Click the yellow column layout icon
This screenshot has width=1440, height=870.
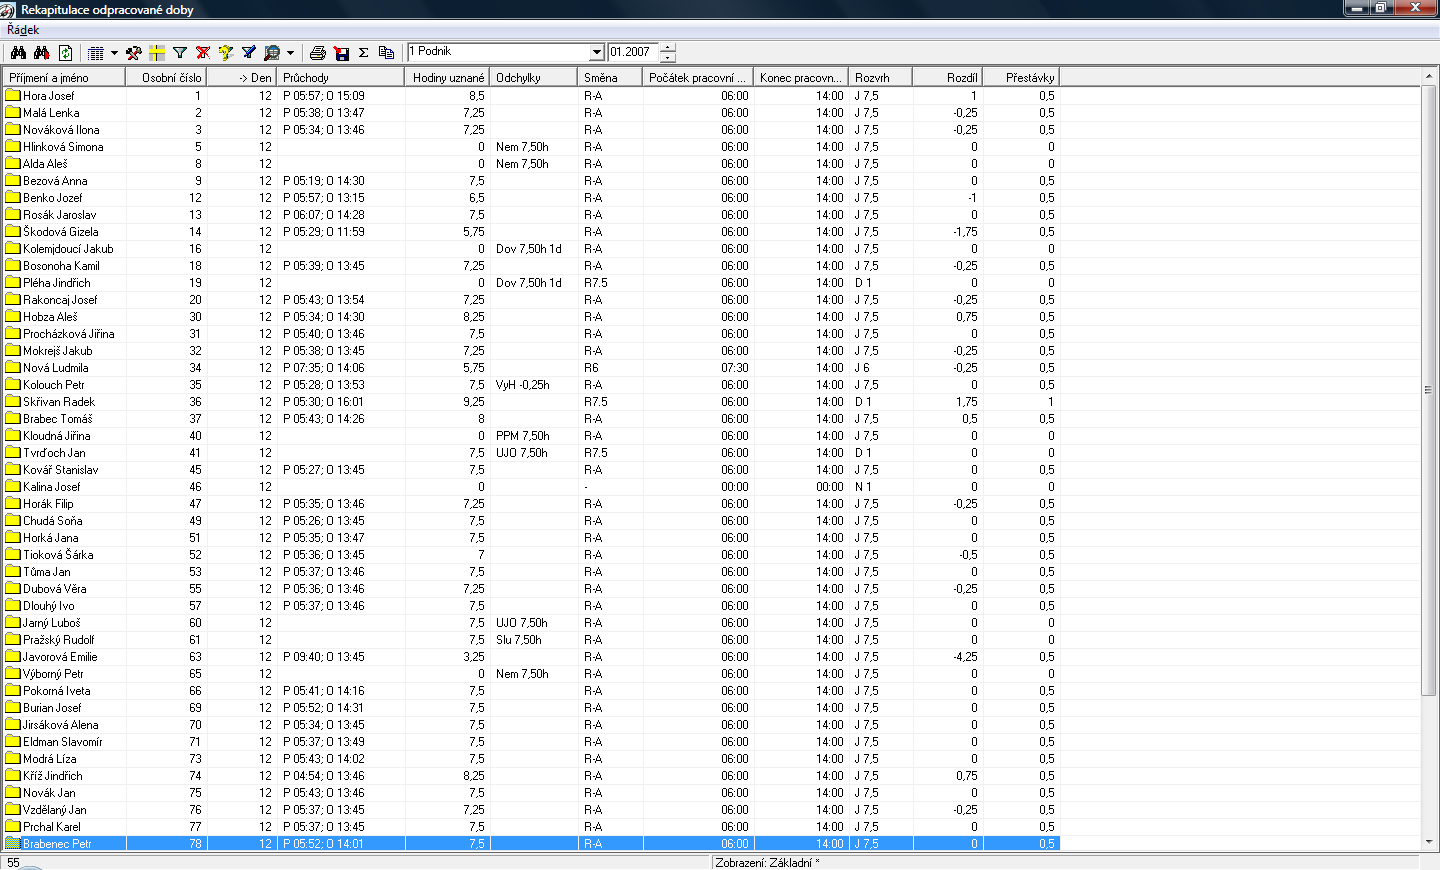coord(157,53)
